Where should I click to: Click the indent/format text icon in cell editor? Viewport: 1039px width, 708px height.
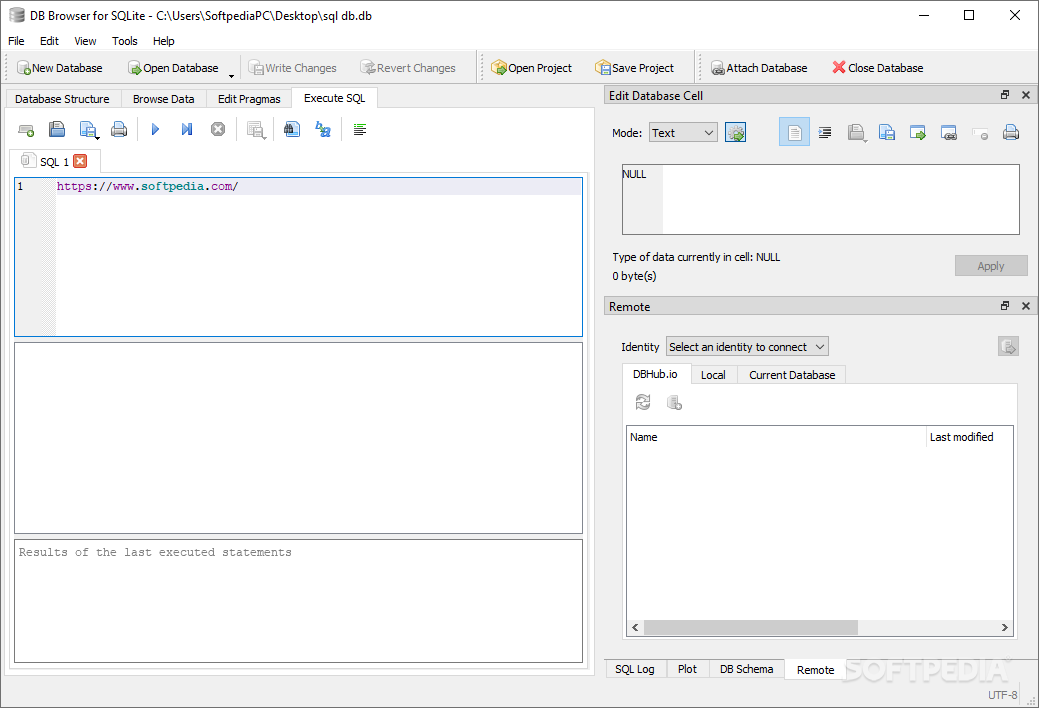coord(825,133)
